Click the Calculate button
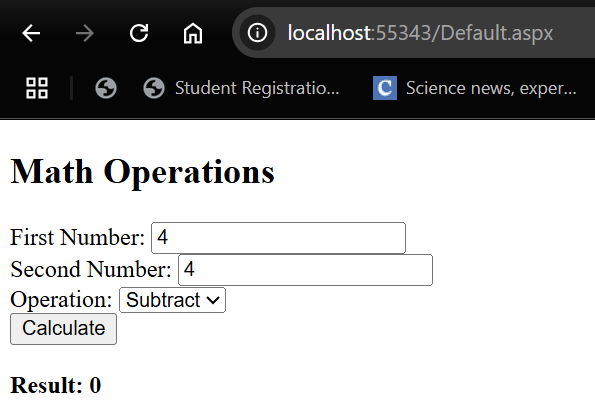The width and height of the screenshot is (595, 406). click(x=63, y=329)
